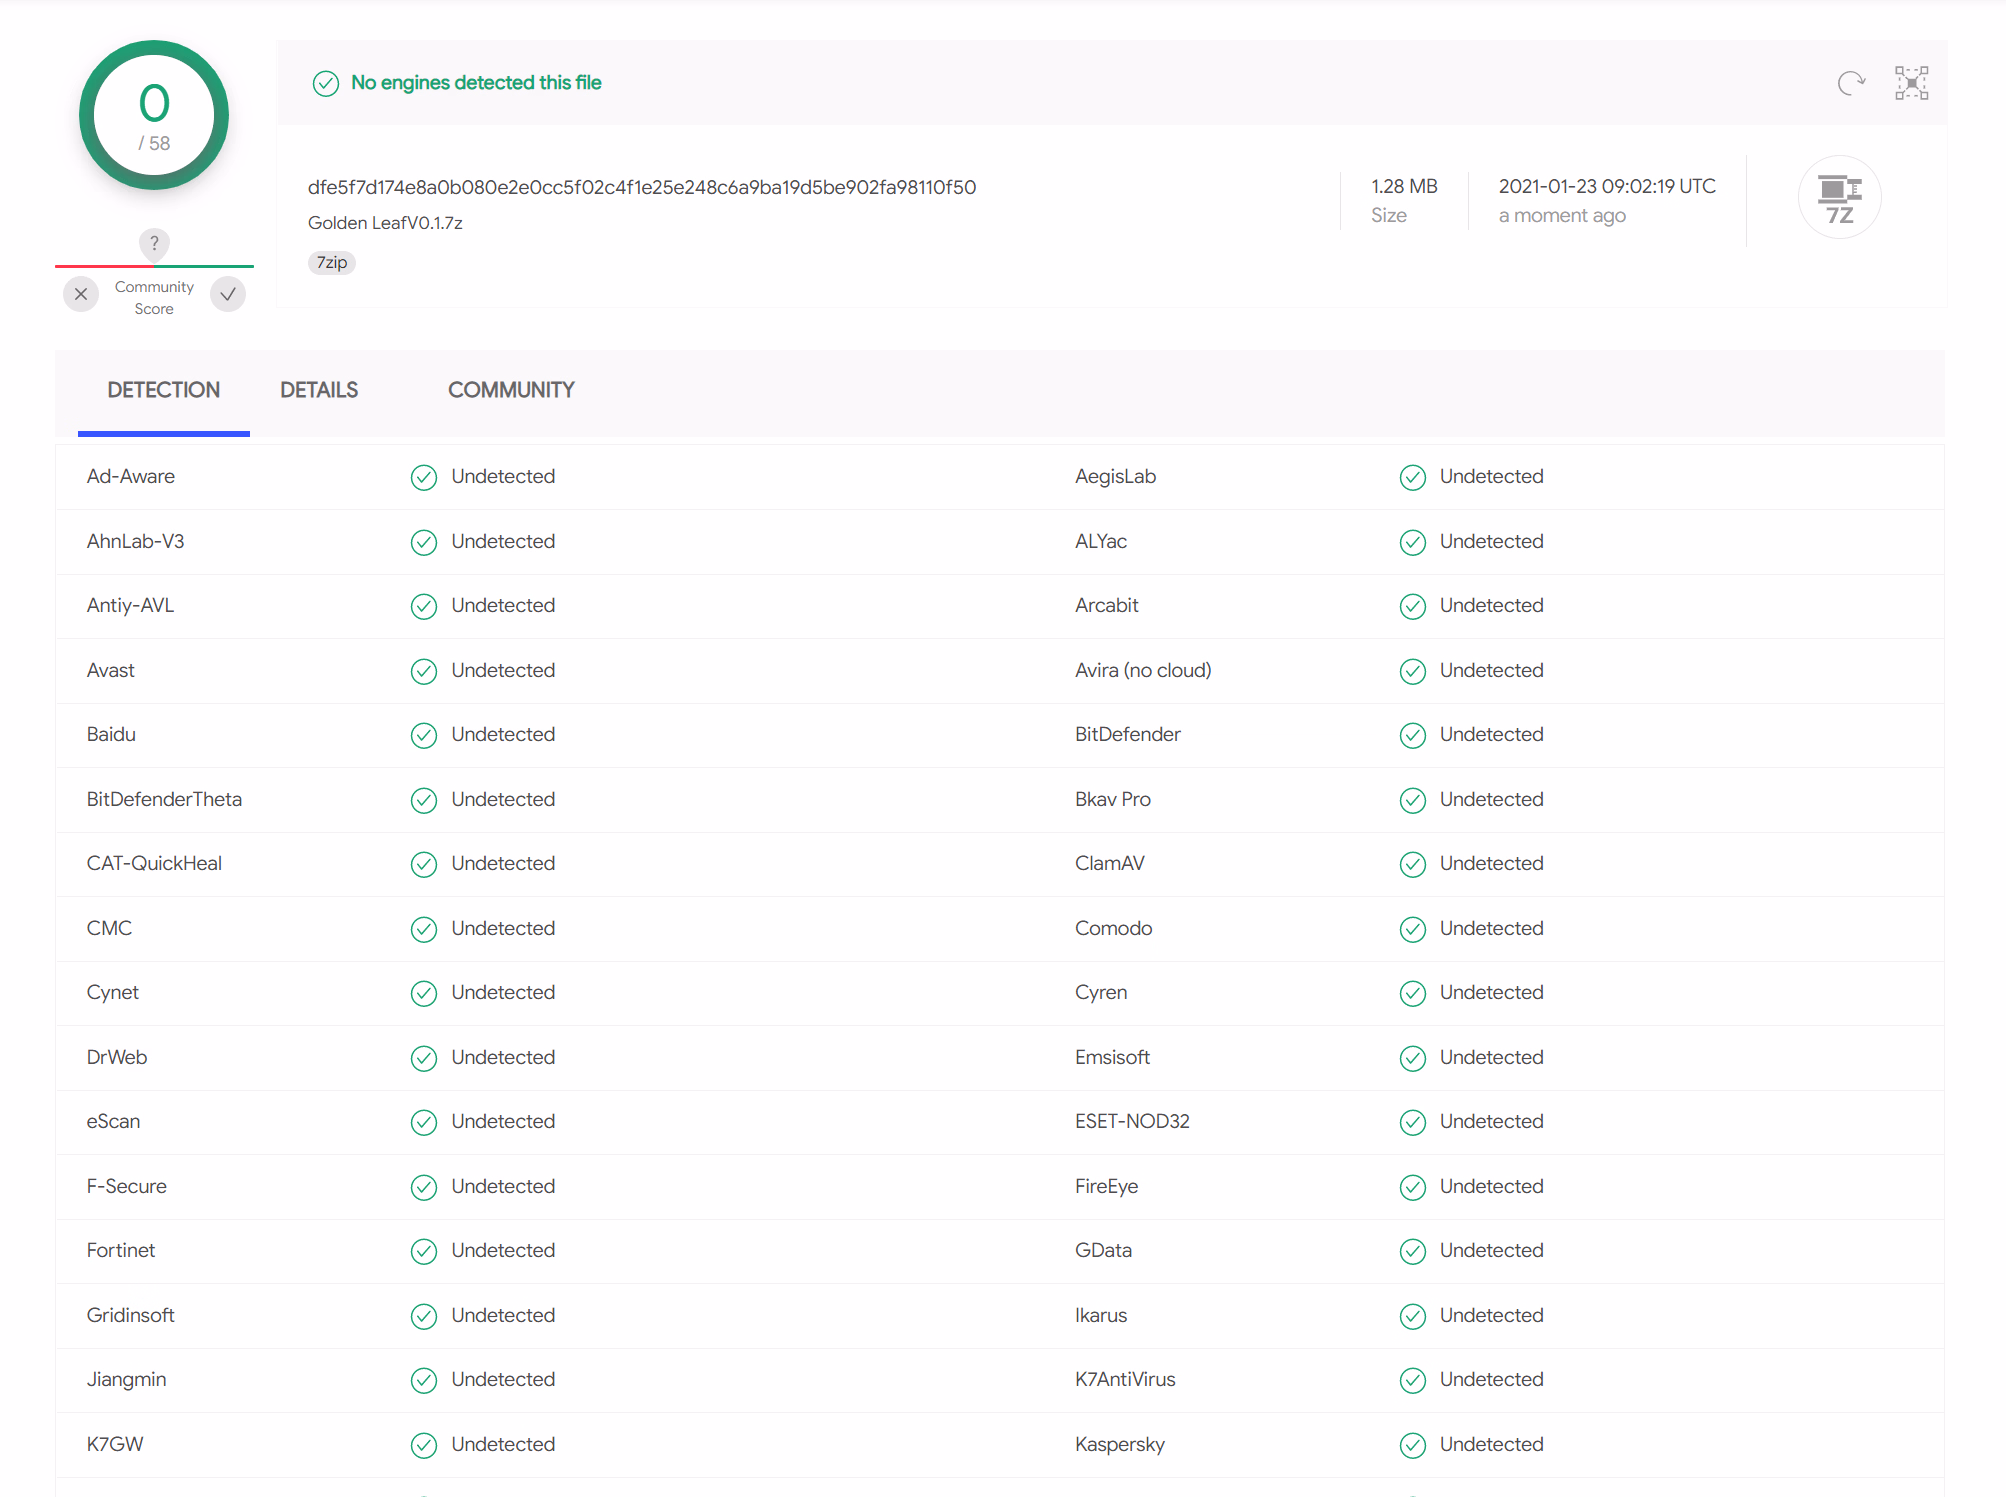Click the ESET-NOD32 undetected check icon
This screenshot has height=1497, width=2006.
1413,1122
